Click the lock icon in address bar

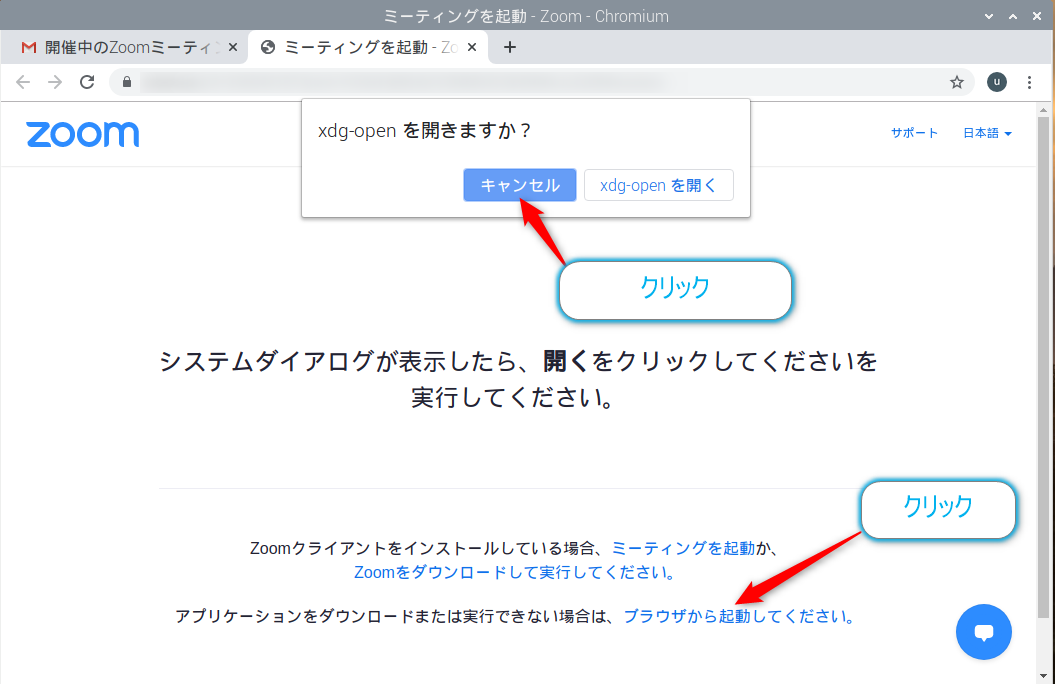126,82
